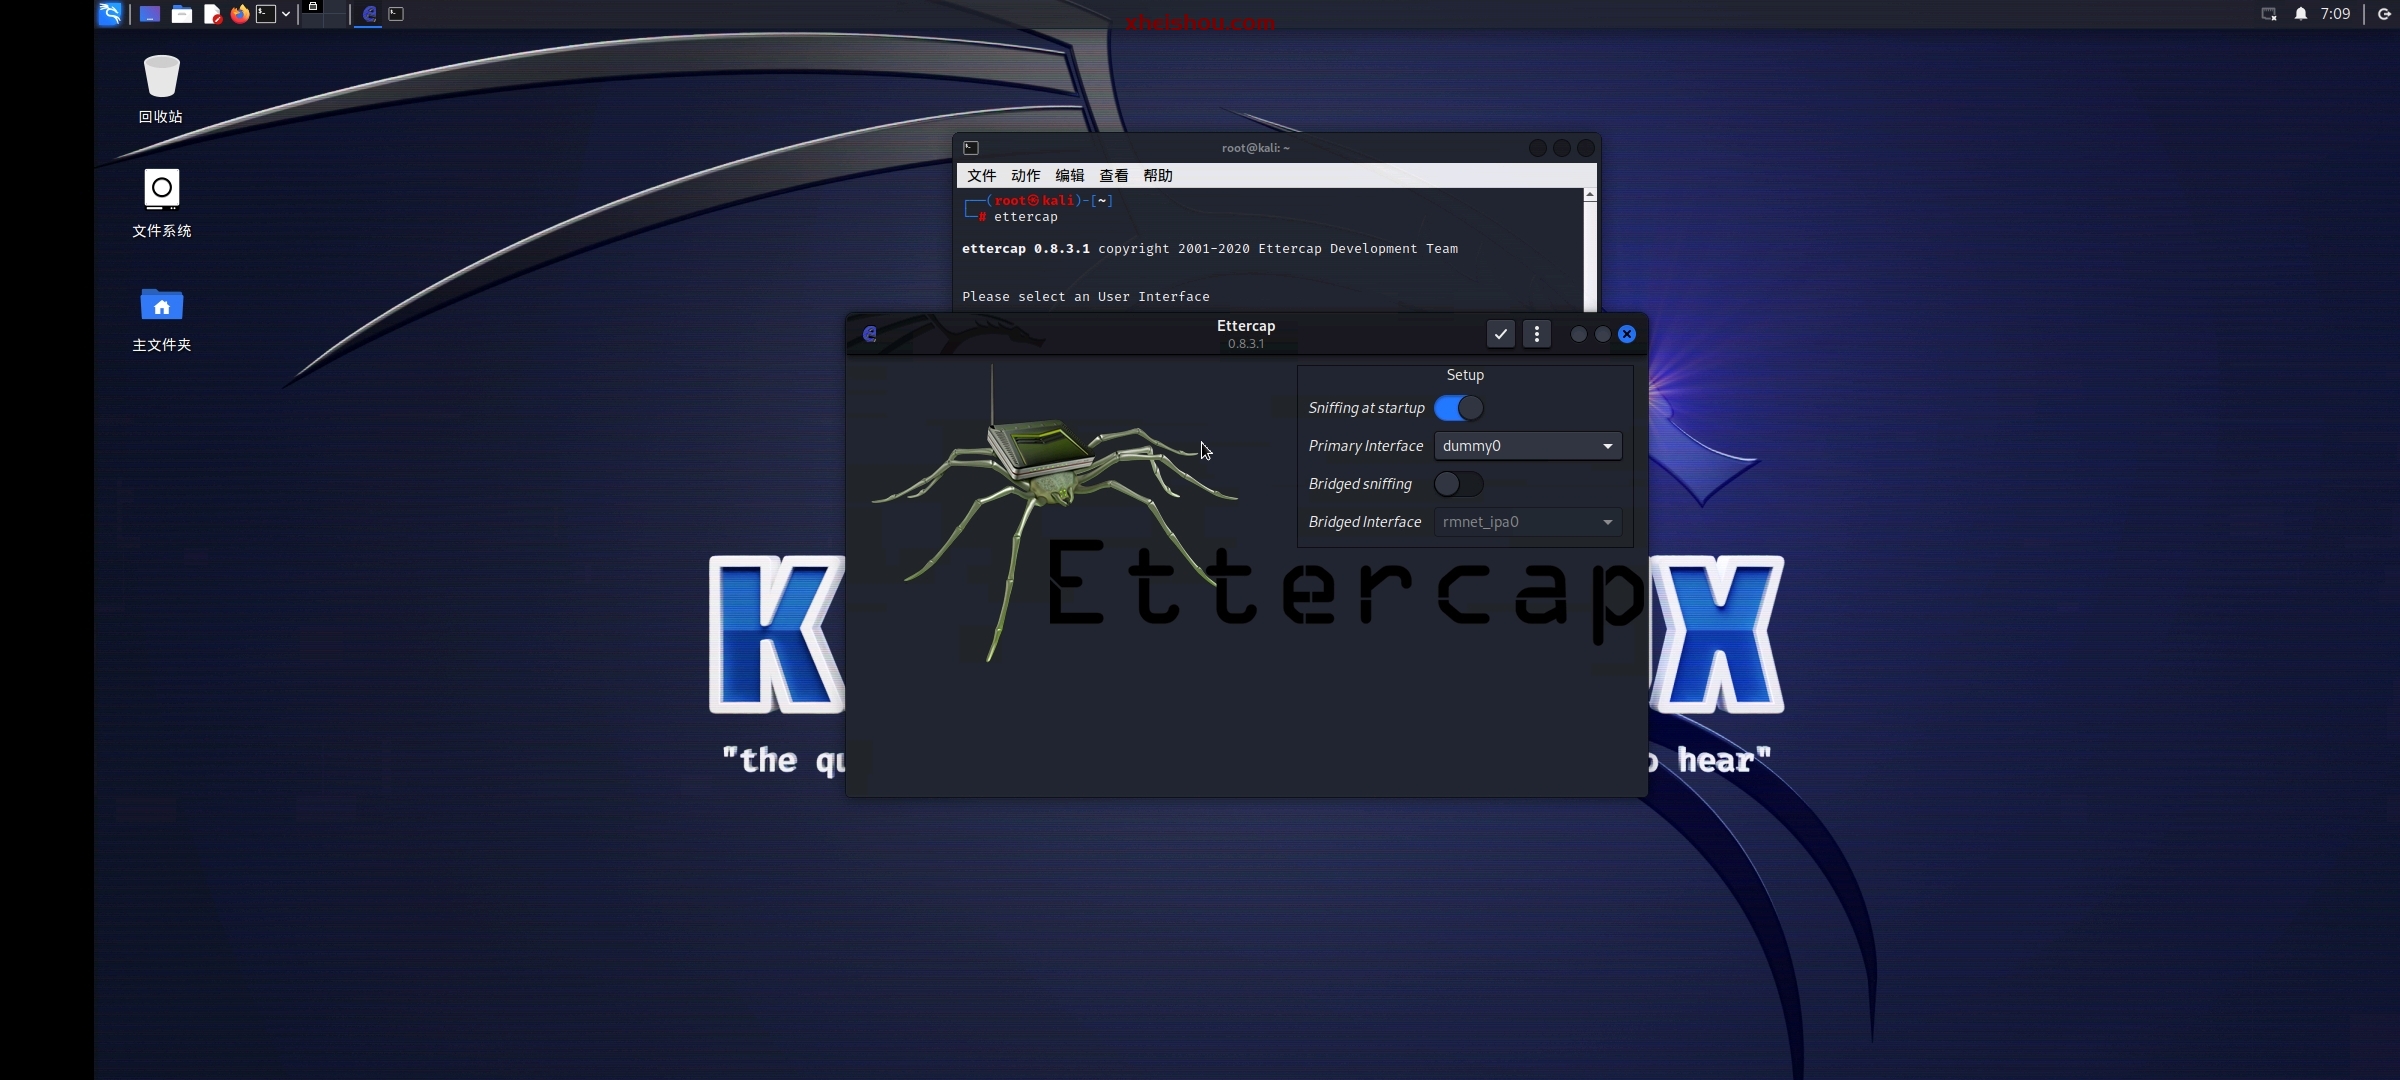Viewport: 2400px width, 1080px height.
Task: Click the display tray icon
Action: pos(2269,14)
